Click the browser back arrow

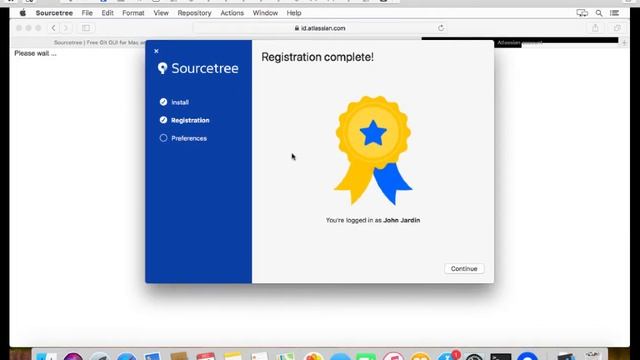point(53,28)
